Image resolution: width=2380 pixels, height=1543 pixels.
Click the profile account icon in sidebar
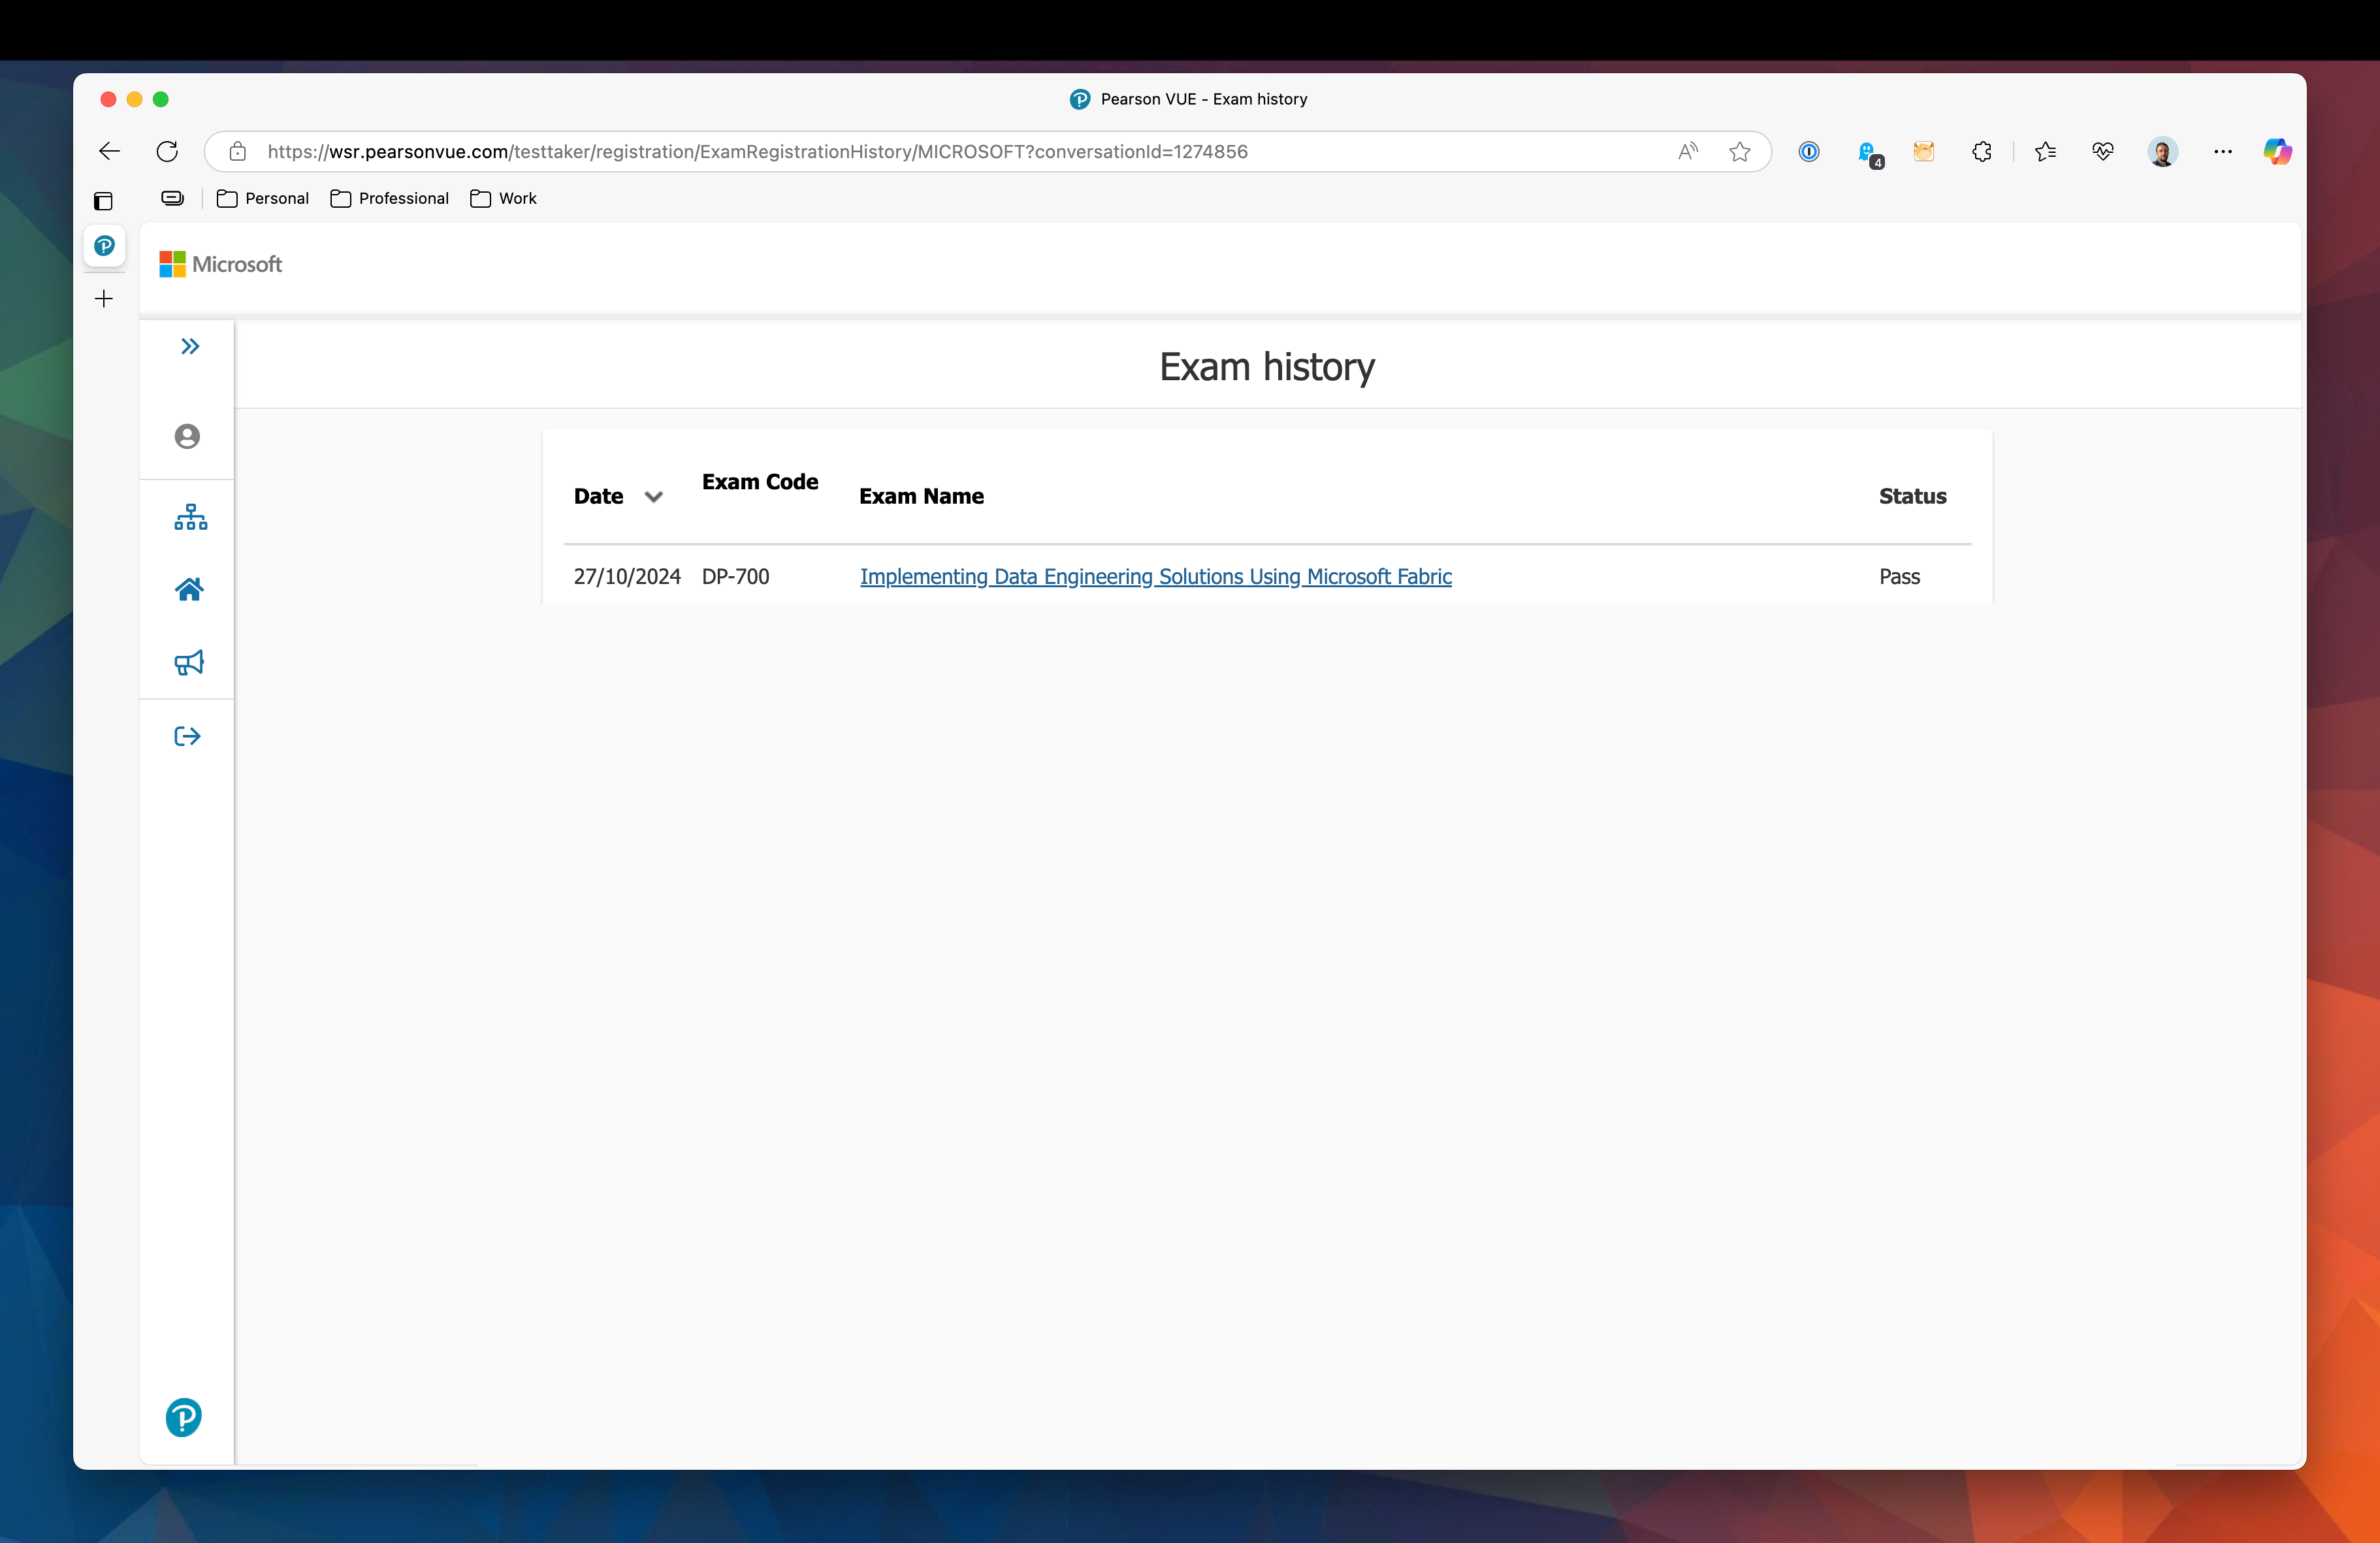187,436
